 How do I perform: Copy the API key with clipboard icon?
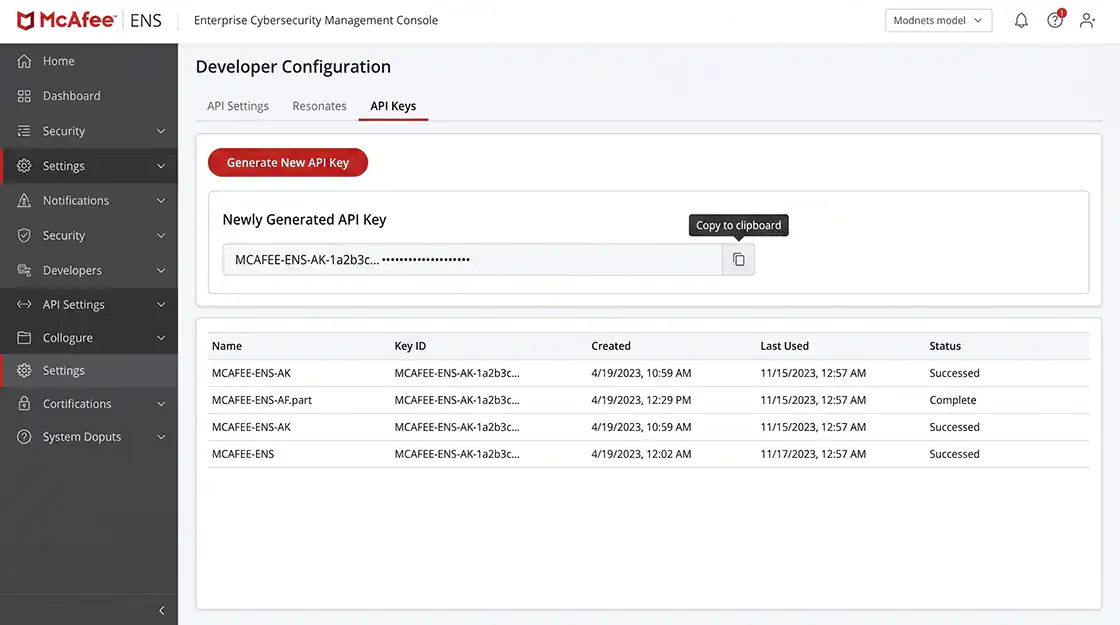(x=739, y=259)
